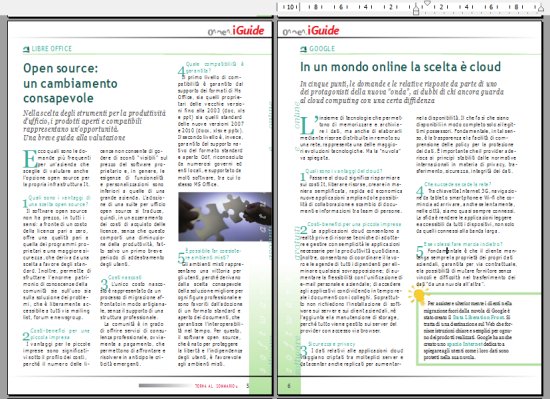This screenshot has width=550, height=399.
Task: Click the GOOGLE section arrow icon
Action: point(303,49)
